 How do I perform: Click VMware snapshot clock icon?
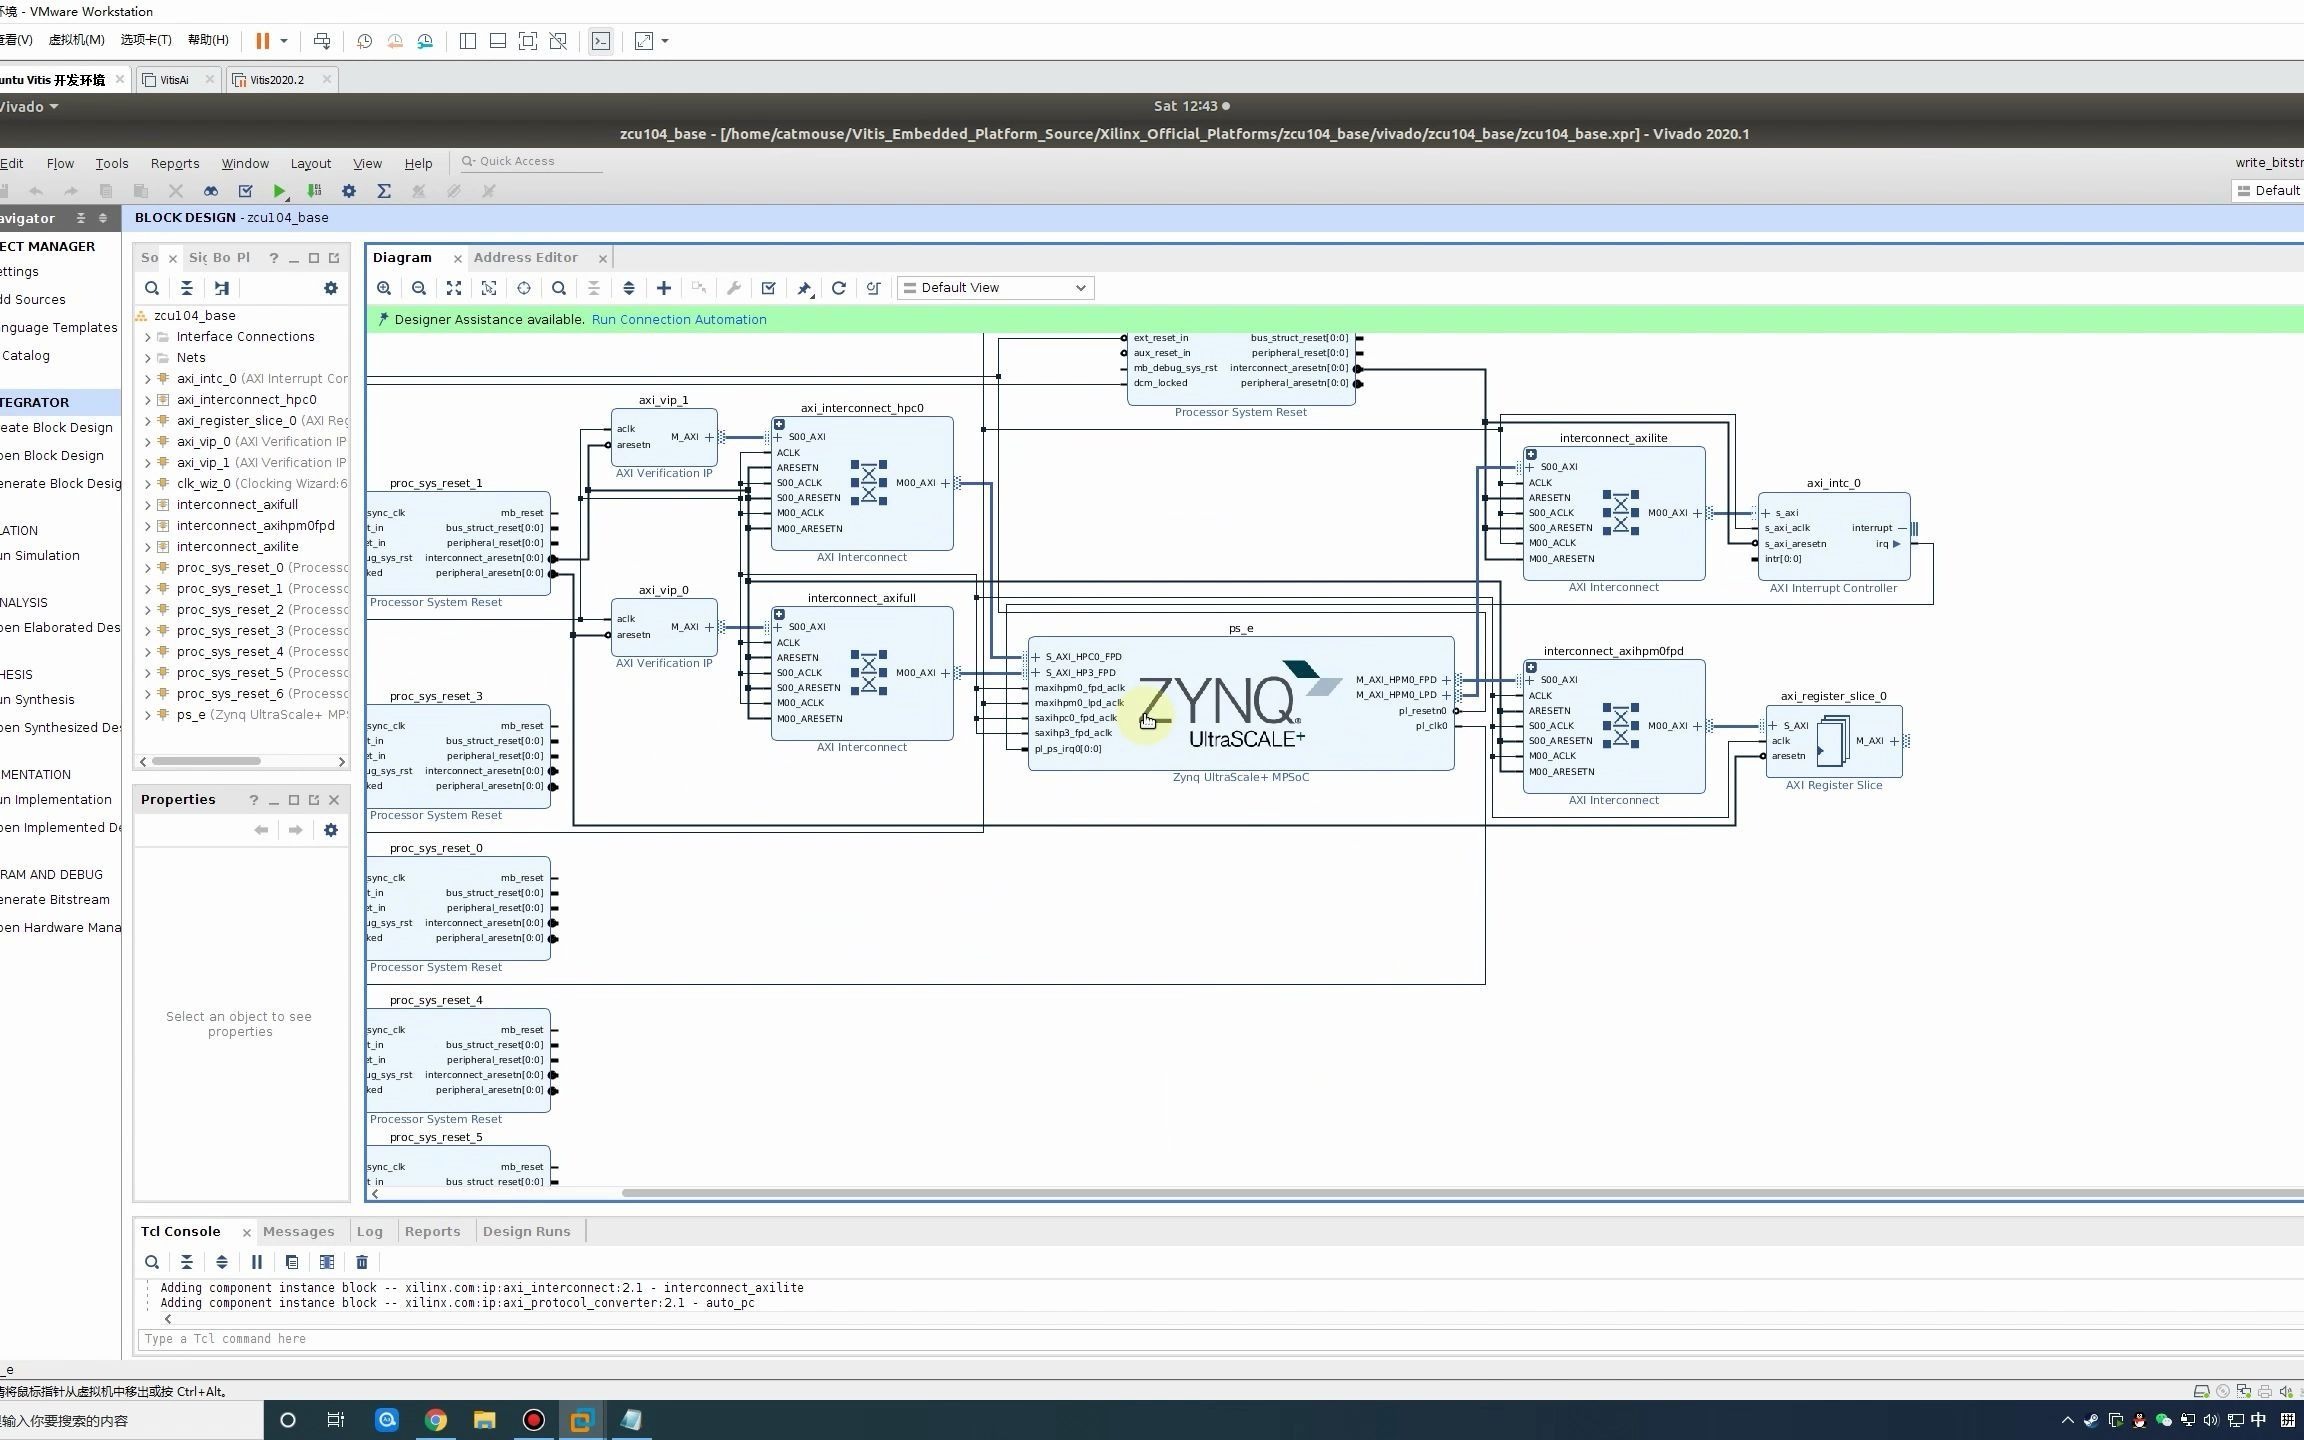[364, 41]
